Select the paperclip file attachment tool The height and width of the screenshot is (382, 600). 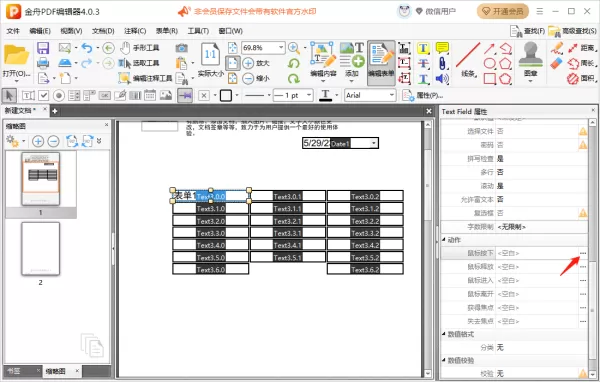[x=442, y=64]
